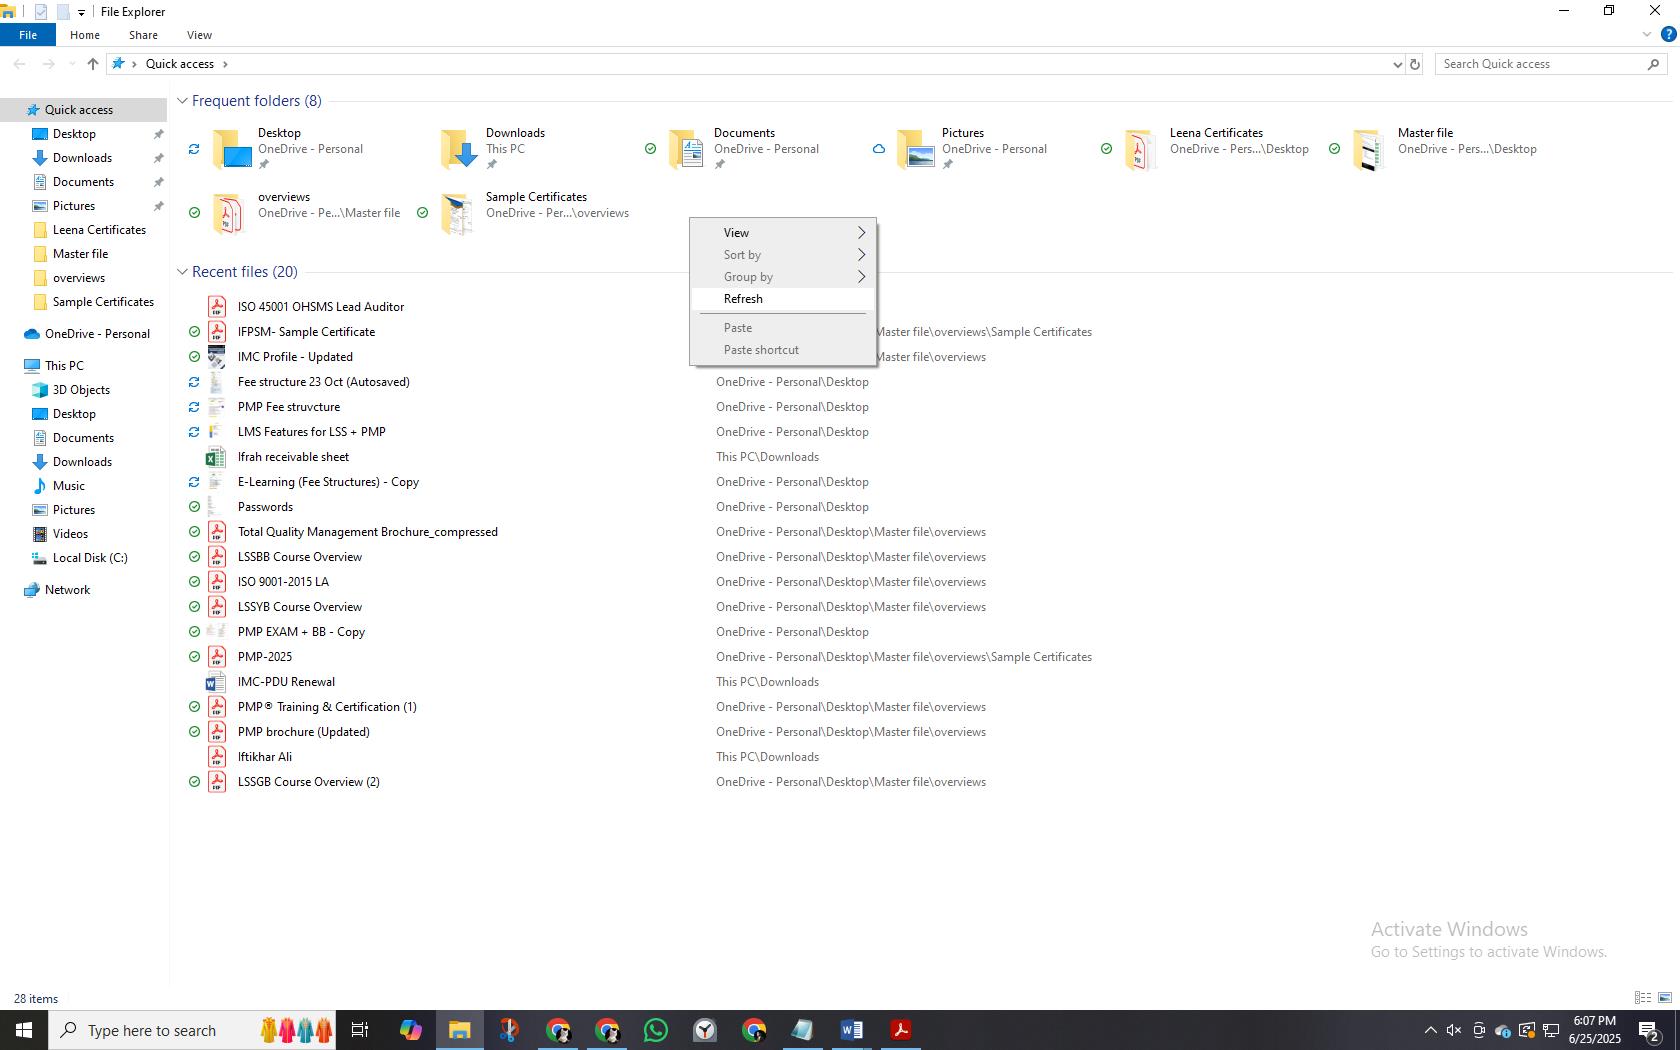Switch to large icons view layout
The width and height of the screenshot is (1680, 1050).
point(1665,998)
